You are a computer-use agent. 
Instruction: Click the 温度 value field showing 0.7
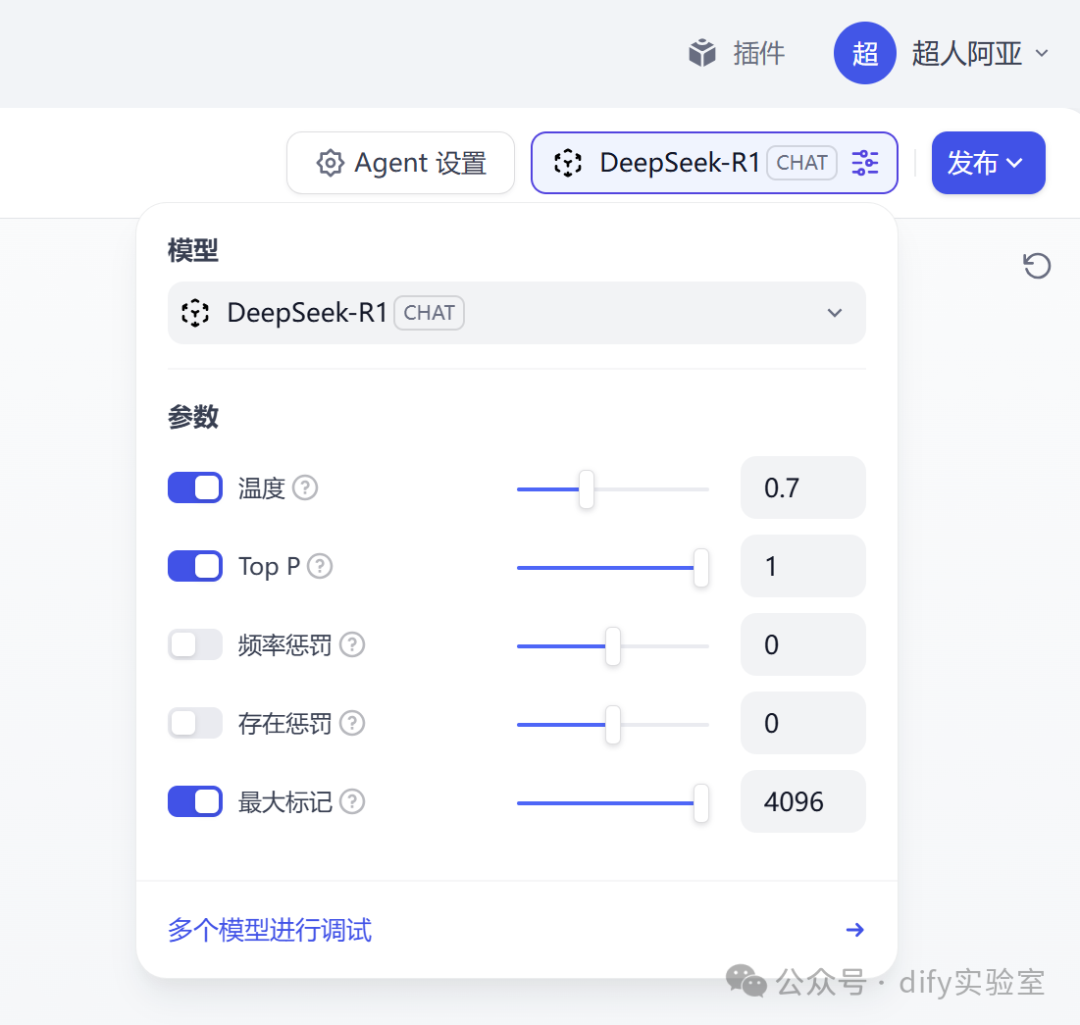click(x=803, y=488)
